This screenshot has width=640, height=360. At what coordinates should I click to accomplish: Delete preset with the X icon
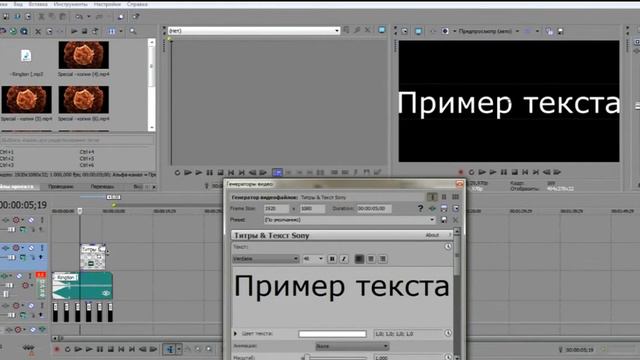click(x=456, y=220)
